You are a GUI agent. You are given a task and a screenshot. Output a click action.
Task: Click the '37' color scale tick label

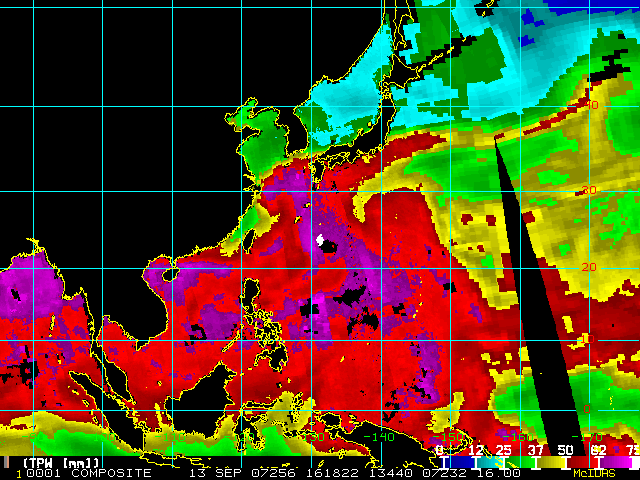[x=535, y=451]
